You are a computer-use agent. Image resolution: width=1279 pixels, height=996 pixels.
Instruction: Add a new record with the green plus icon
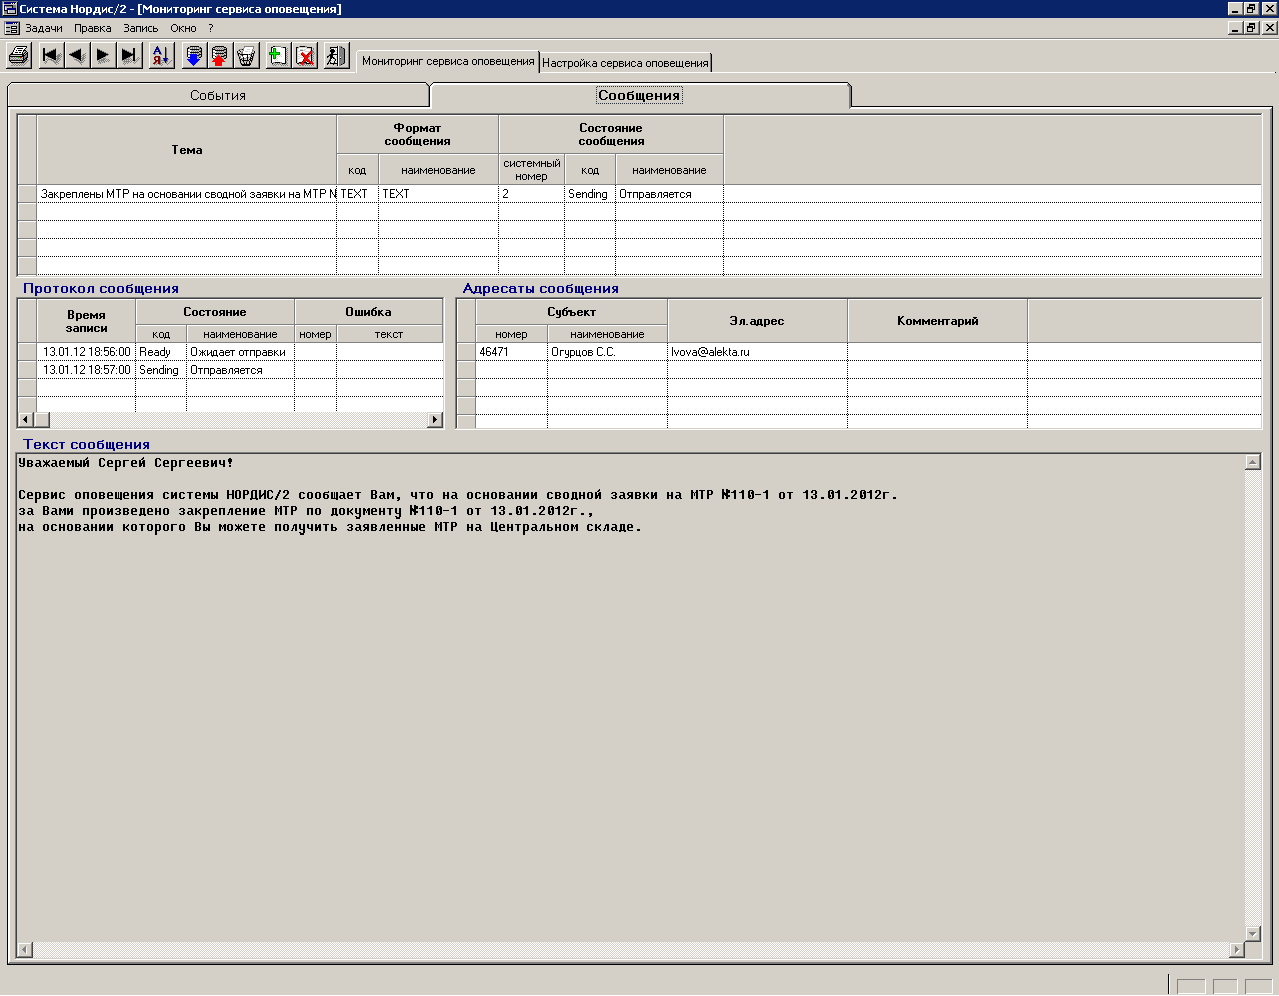[x=278, y=55]
